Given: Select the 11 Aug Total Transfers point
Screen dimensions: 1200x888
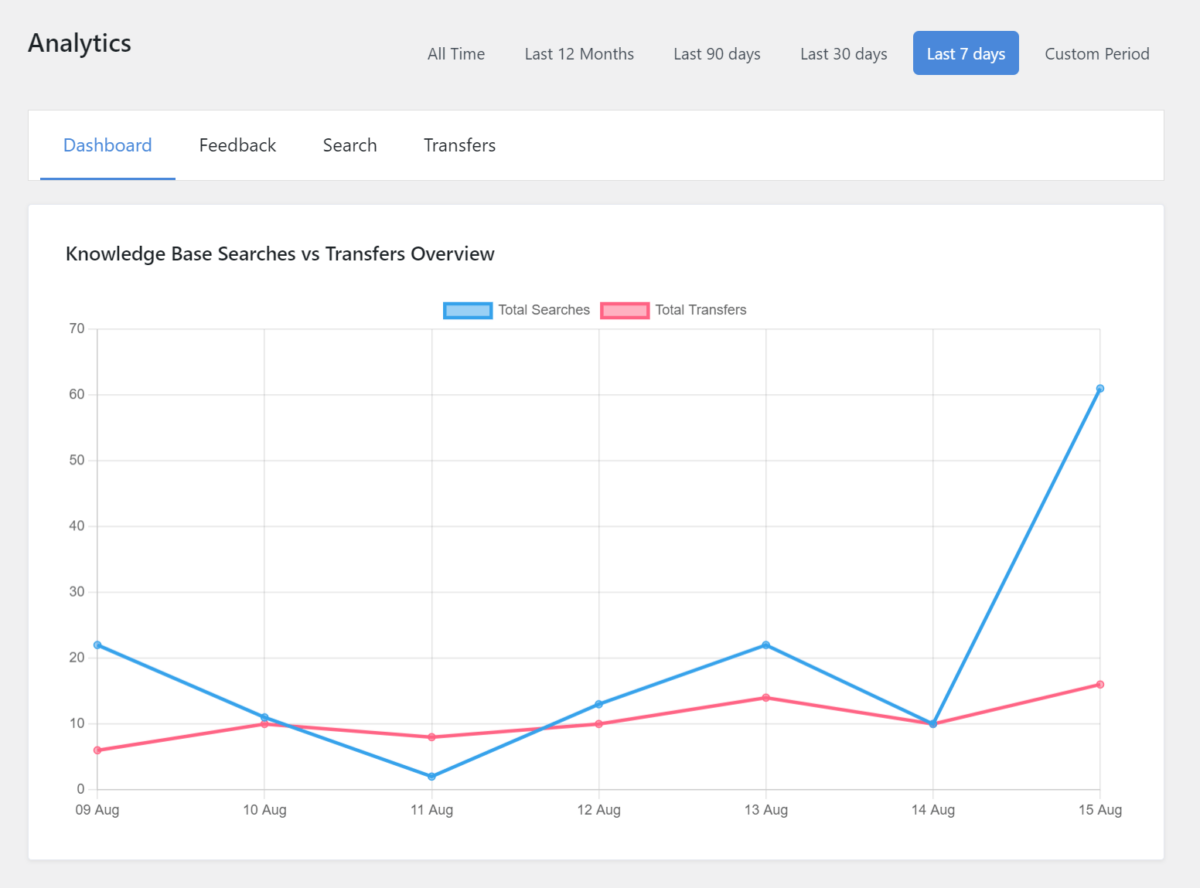Looking at the screenshot, I should point(431,737).
